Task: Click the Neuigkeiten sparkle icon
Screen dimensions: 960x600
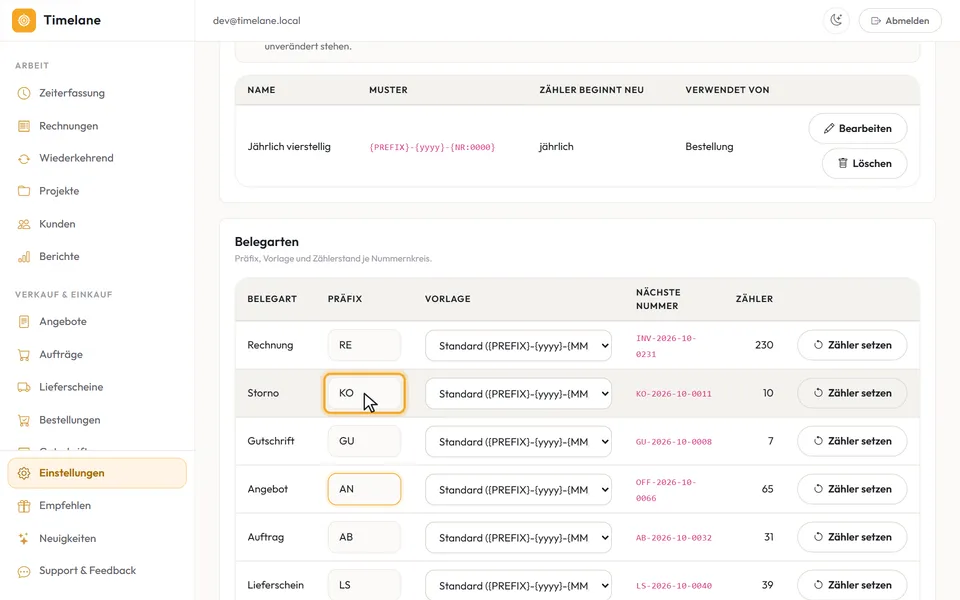Action: (24, 539)
